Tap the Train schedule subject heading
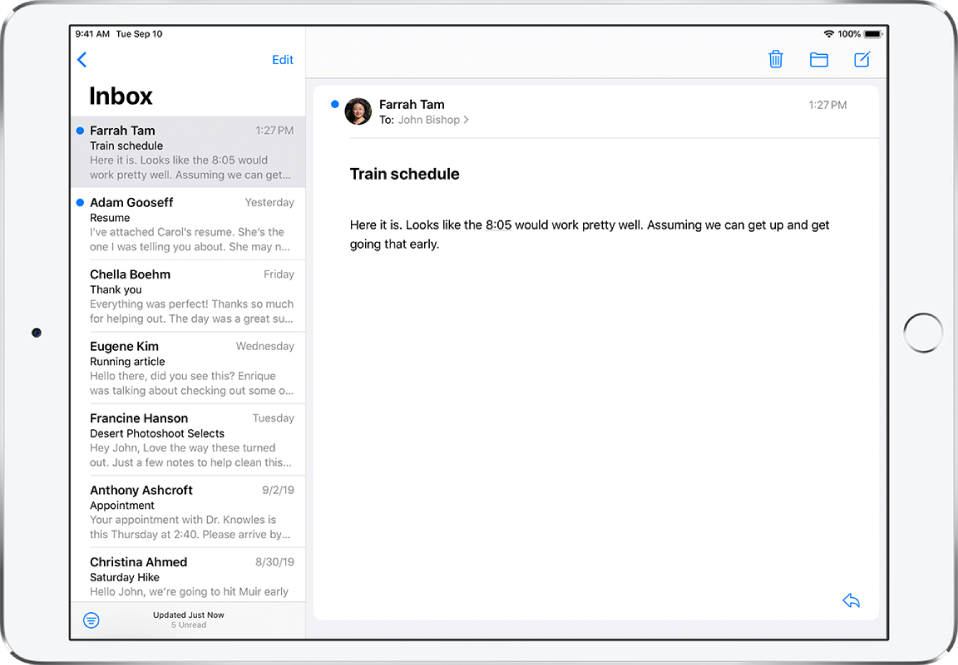Viewport: 958px width, 665px height. [x=404, y=174]
